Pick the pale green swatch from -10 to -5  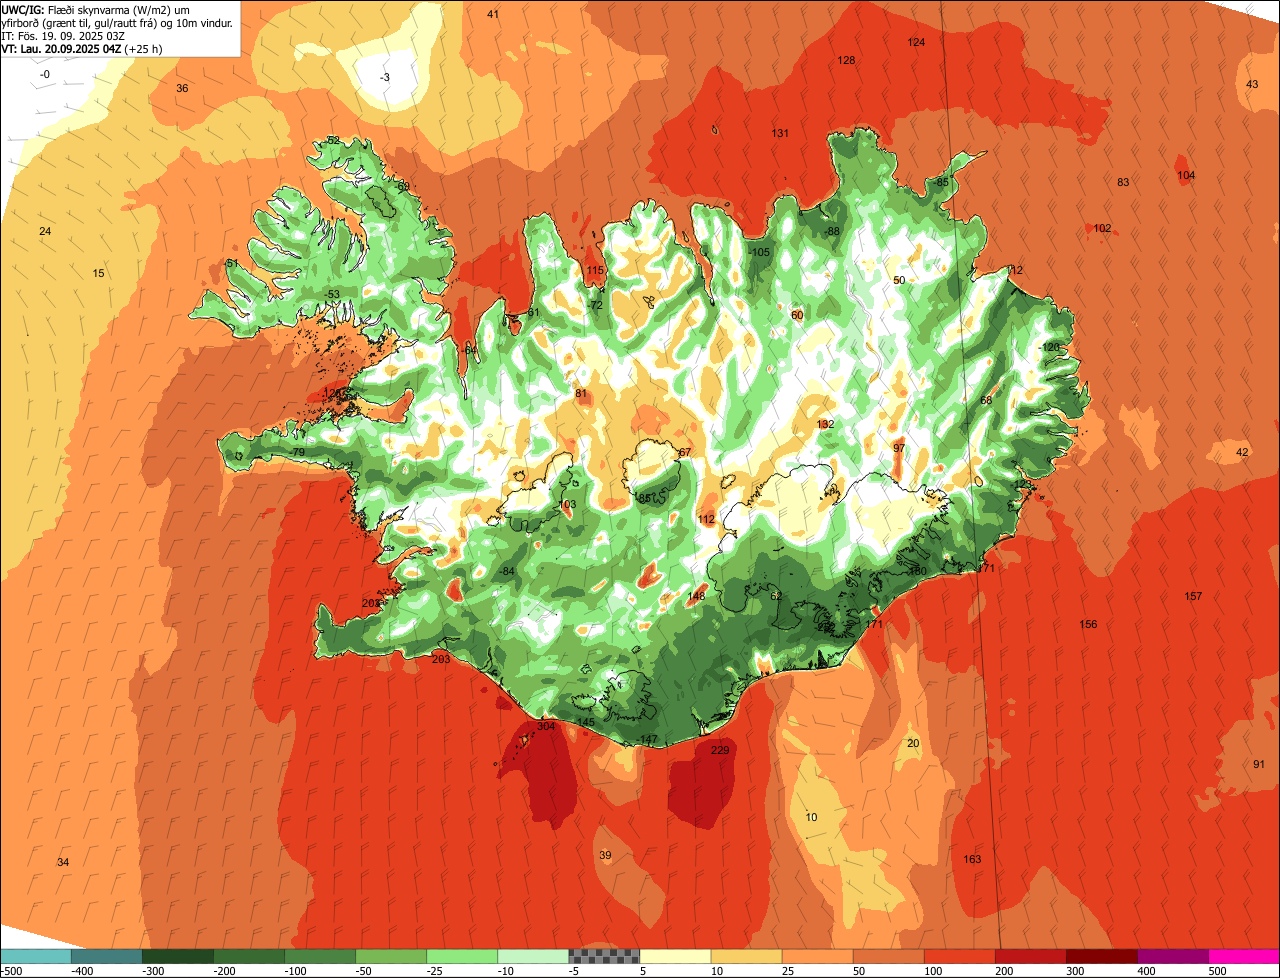tap(533, 956)
